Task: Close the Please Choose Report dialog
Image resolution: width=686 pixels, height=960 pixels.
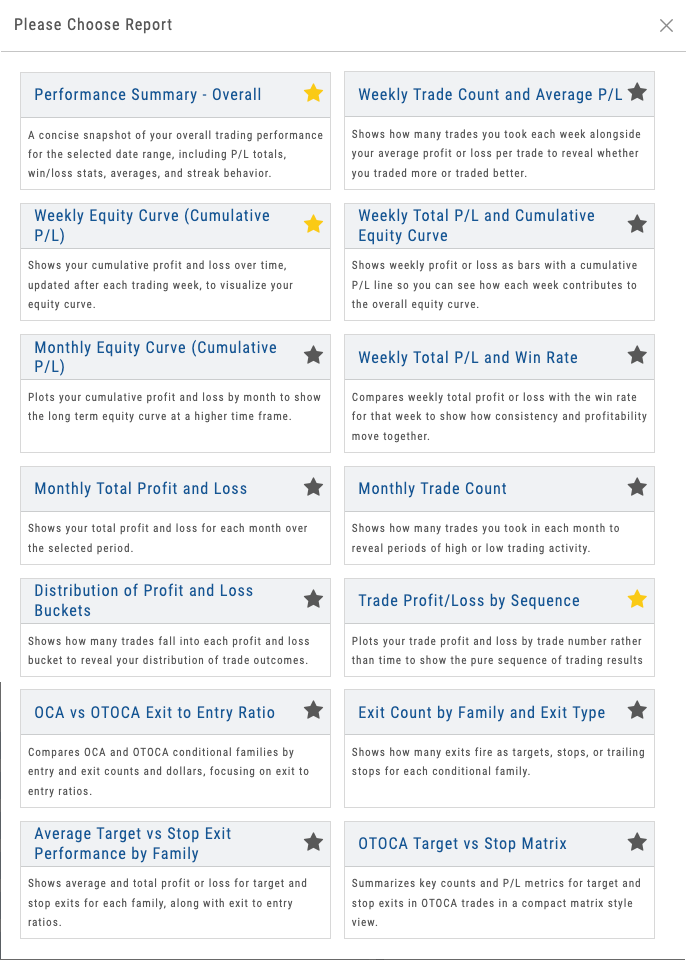Action: (666, 25)
